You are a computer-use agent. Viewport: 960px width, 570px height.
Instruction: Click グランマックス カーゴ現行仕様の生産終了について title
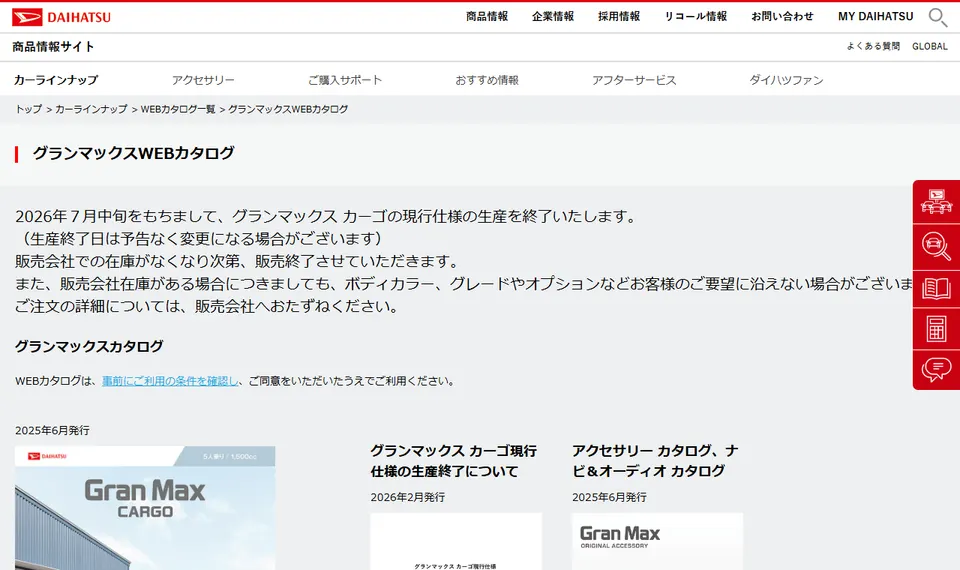click(x=454, y=461)
